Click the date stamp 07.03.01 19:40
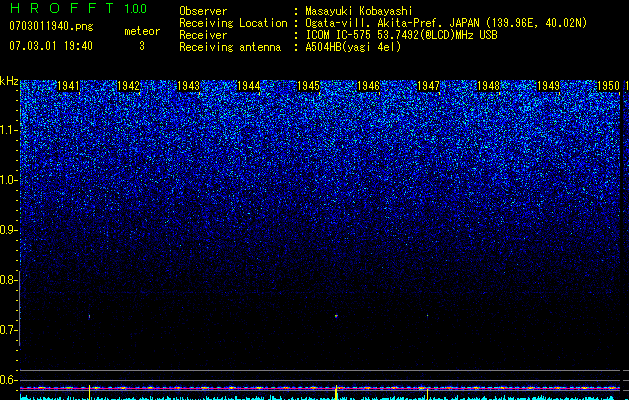Image resolution: width=629 pixels, height=400 pixels. (51, 46)
